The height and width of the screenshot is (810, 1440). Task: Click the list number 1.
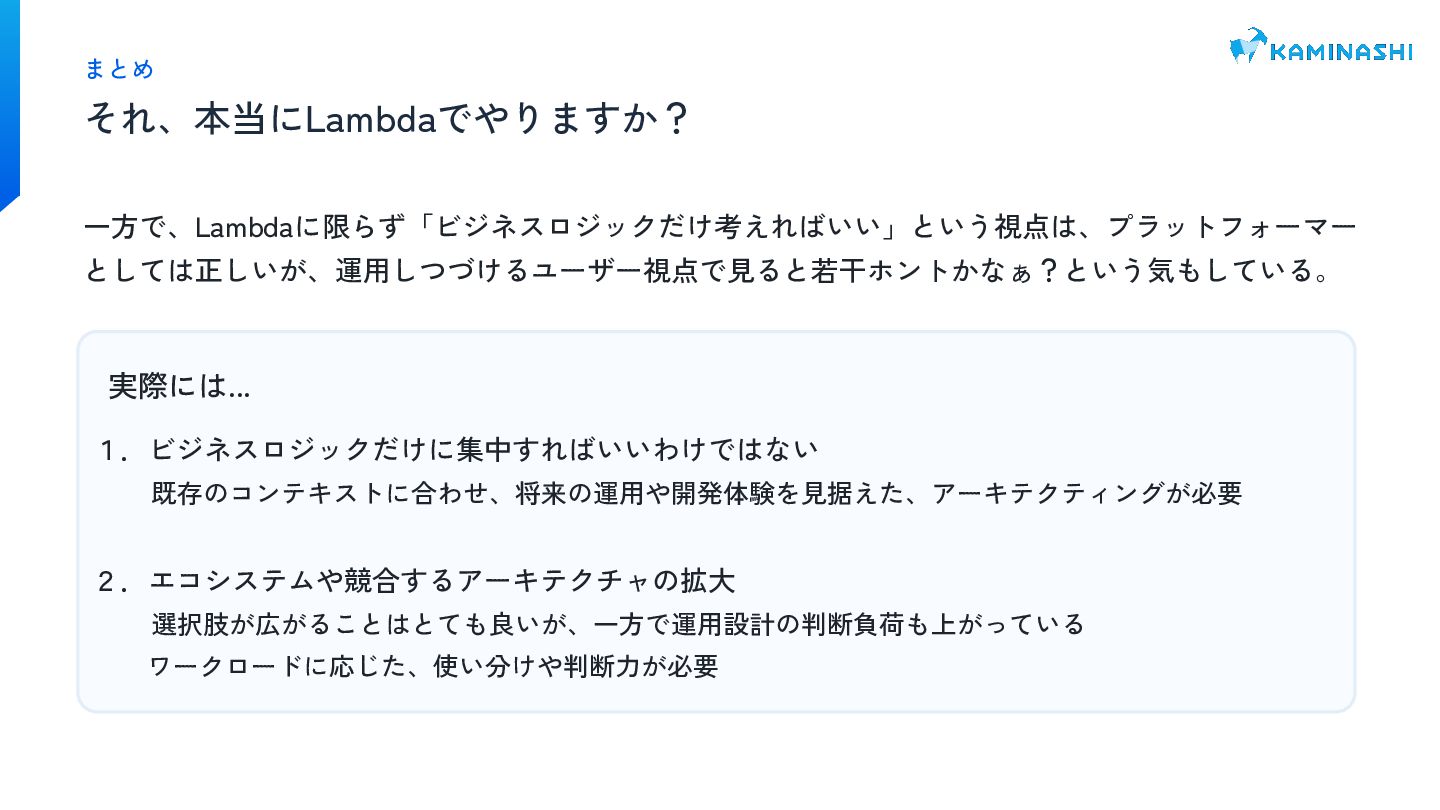coord(112,451)
